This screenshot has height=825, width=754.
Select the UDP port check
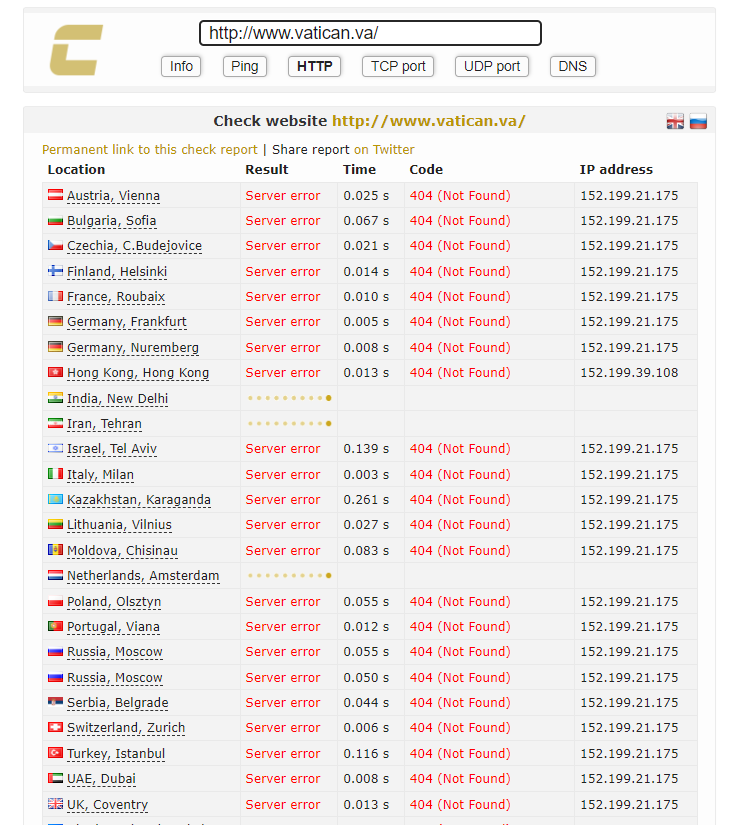(492, 66)
